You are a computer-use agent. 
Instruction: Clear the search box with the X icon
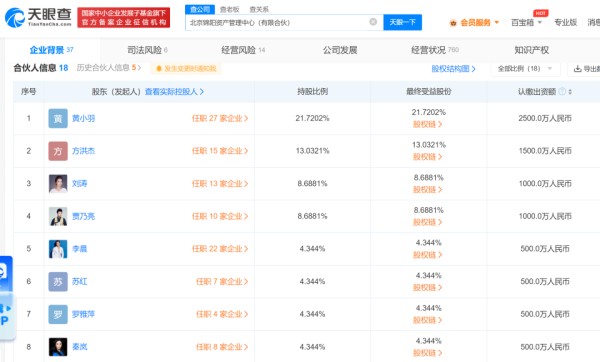[x=373, y=22]
